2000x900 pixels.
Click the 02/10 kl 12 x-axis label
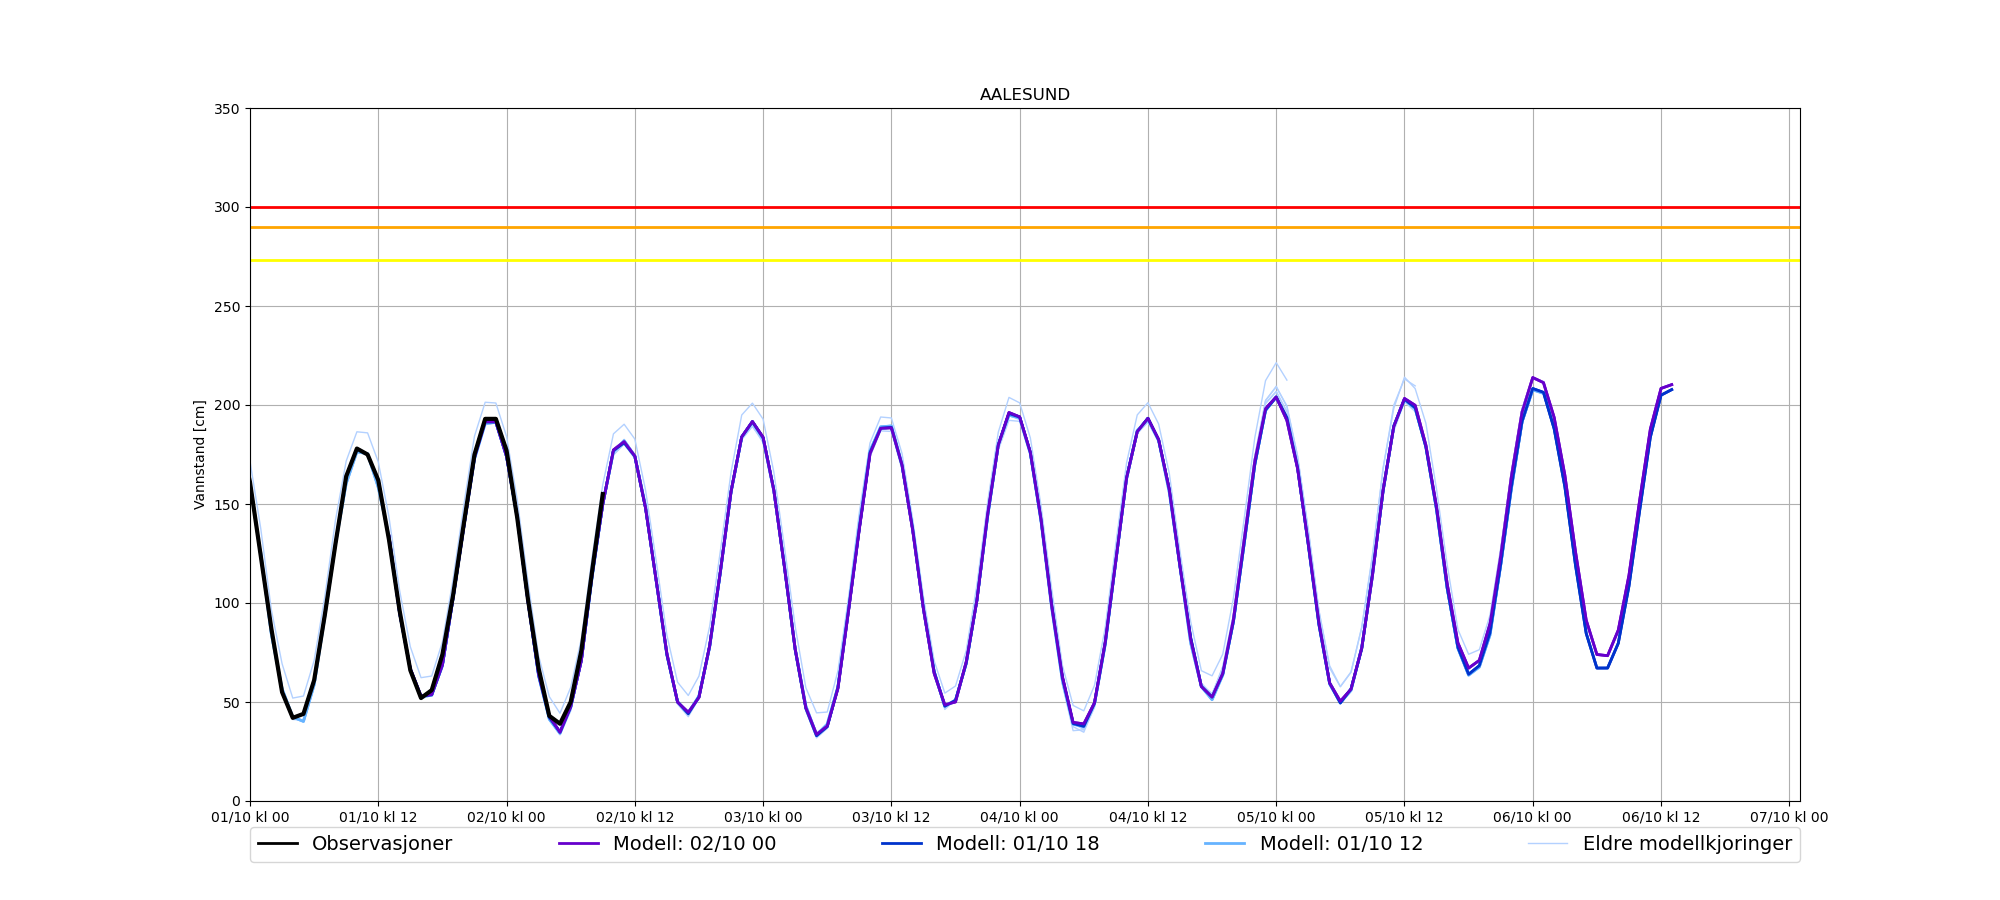click(x=635, y=818)
